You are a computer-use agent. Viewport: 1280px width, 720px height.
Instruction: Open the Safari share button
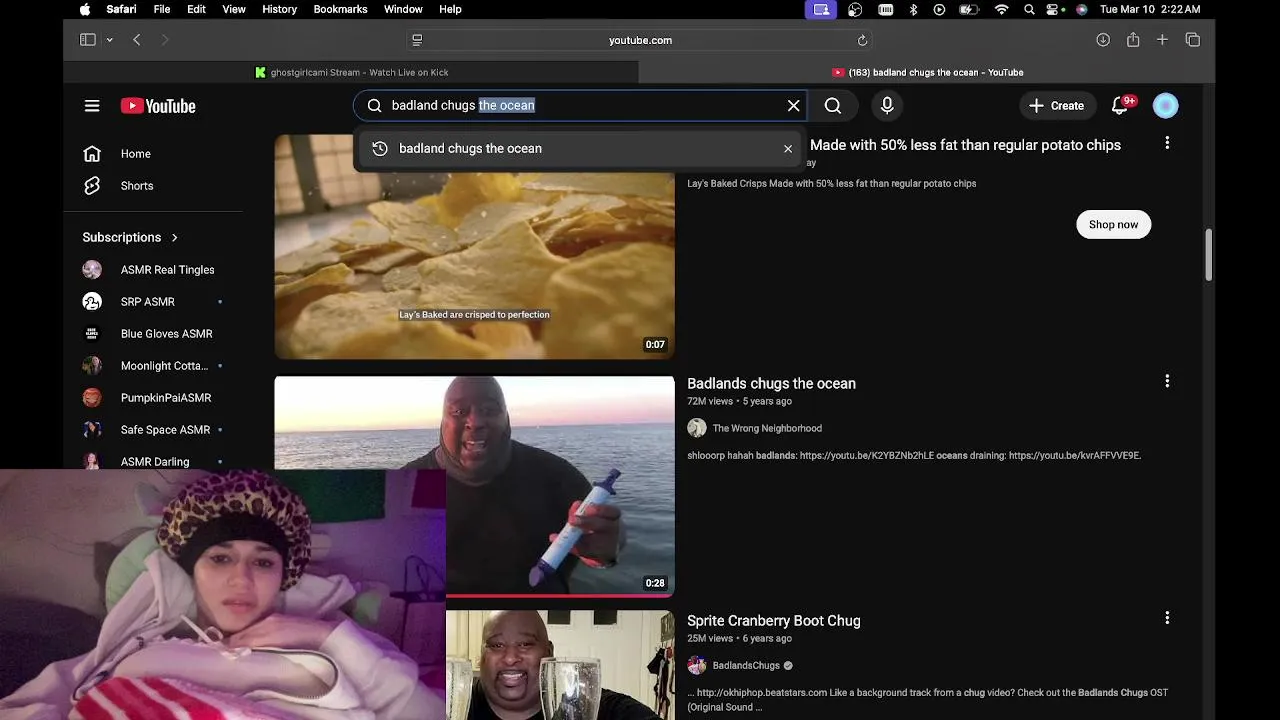click(1133, 40)
